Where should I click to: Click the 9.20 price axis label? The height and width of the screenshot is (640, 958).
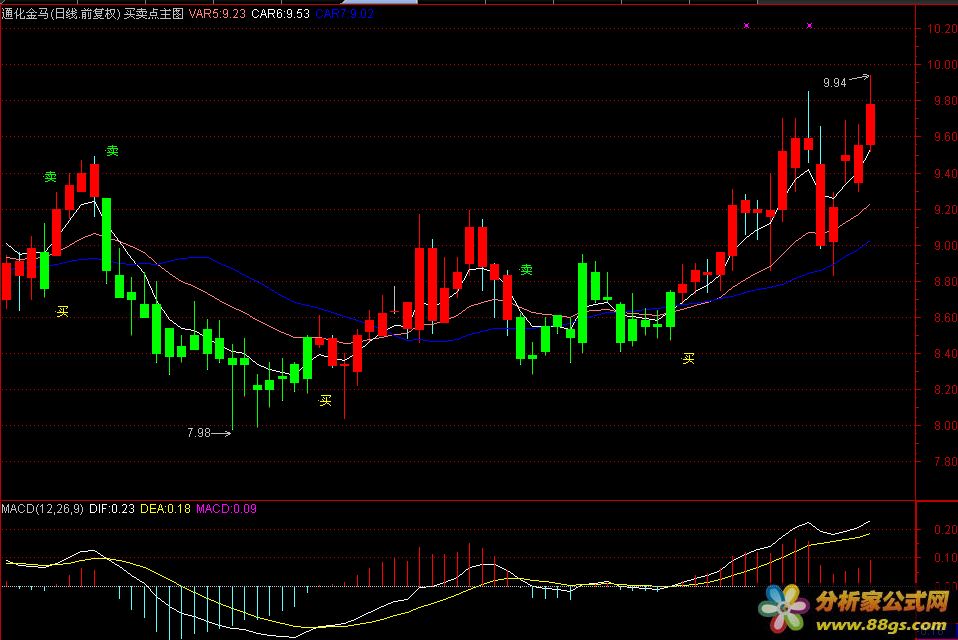(945, 209)
